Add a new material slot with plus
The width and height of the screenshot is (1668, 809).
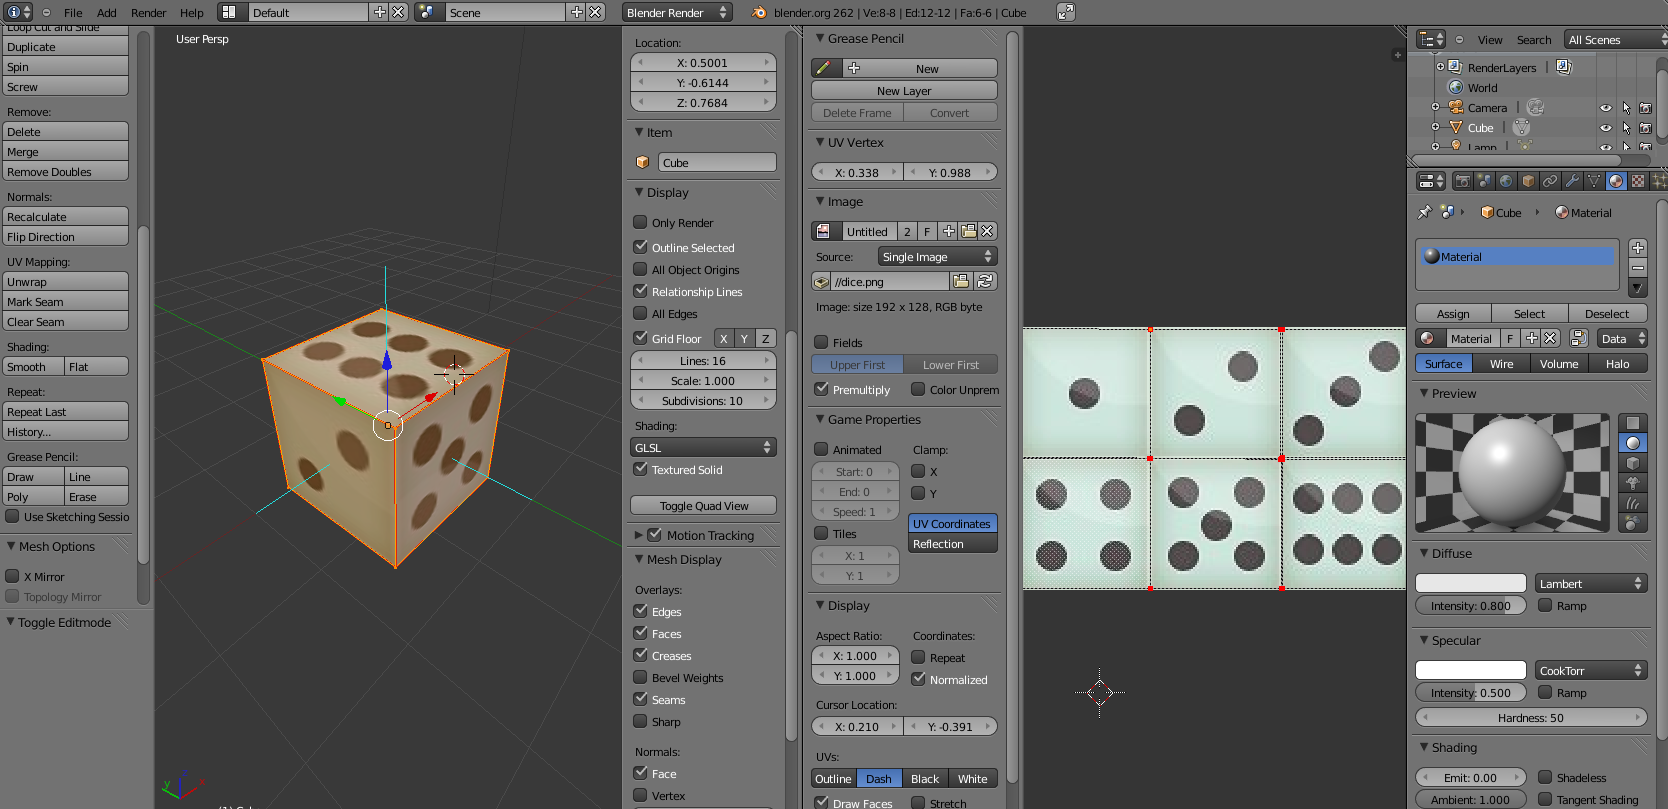(x=1637, y=248)
